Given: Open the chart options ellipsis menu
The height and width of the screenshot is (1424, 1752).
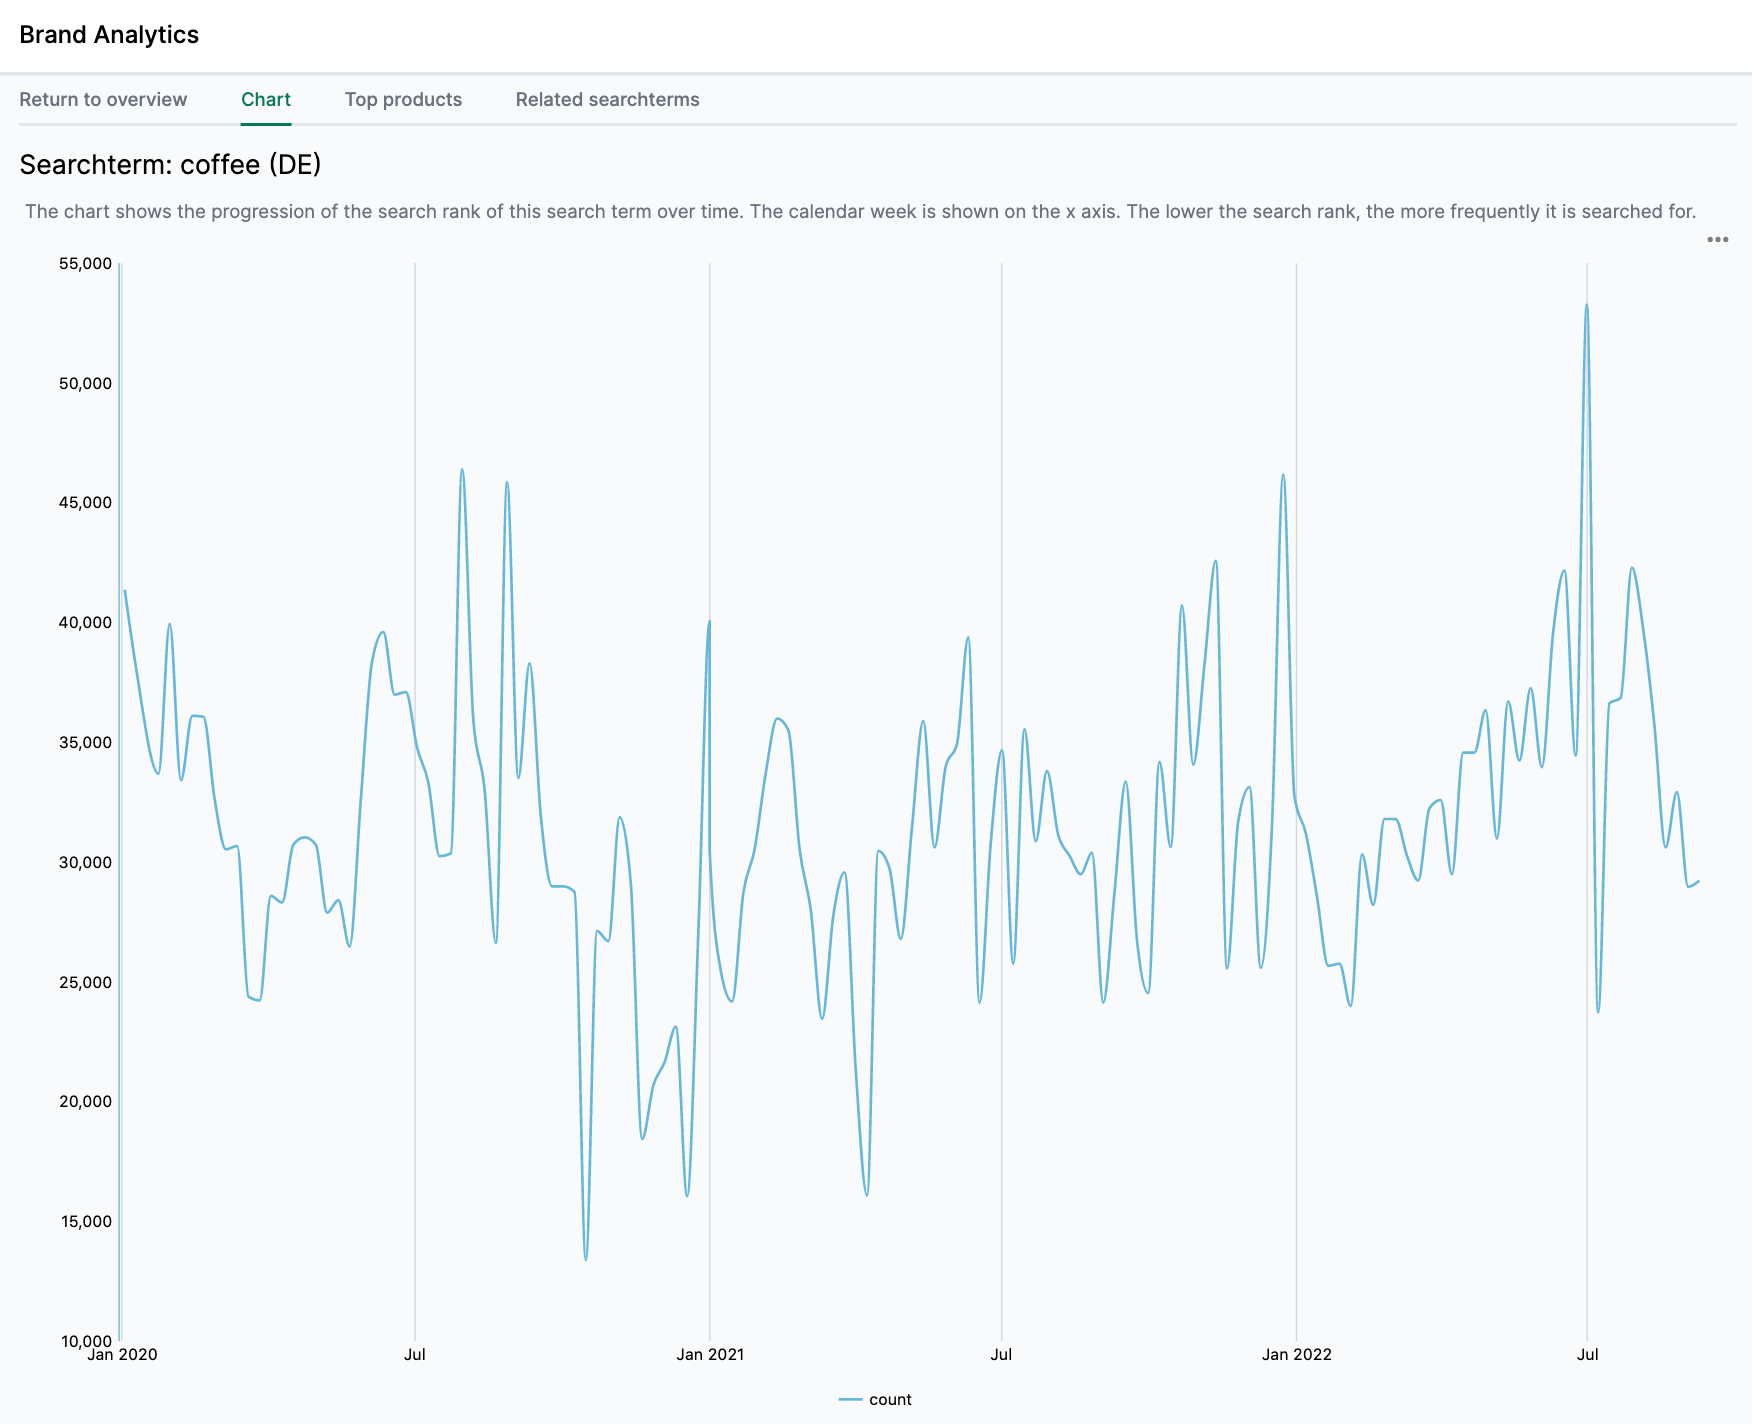Looking at the screenshot, I should click(1719, 239).
